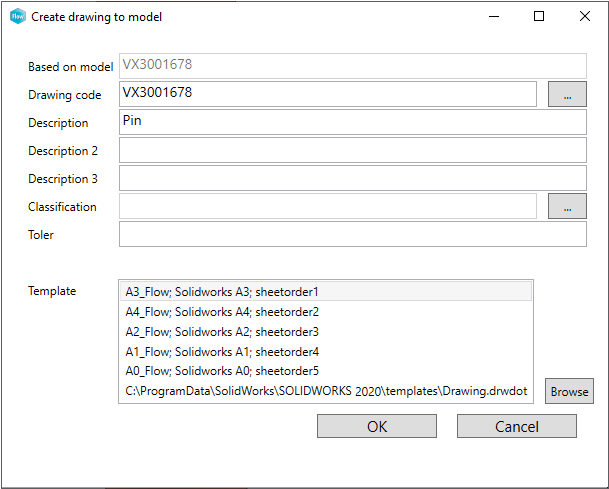
Task: Close the Create drawing to model dialog
Action: pyautogui.click(x=585, y=17)
